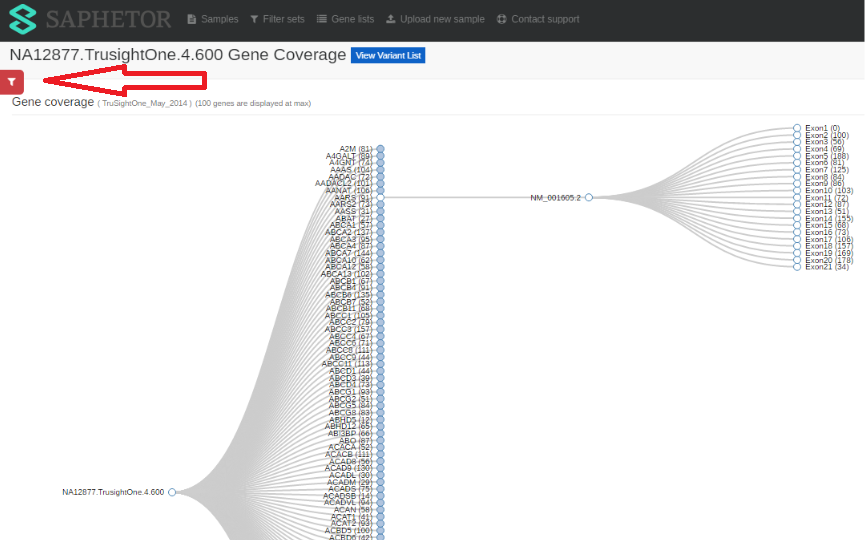This screenshot has height=553, width=865.
Task: Click the '100 genes are displayed at max' note
Action: (x=253, y=104)
